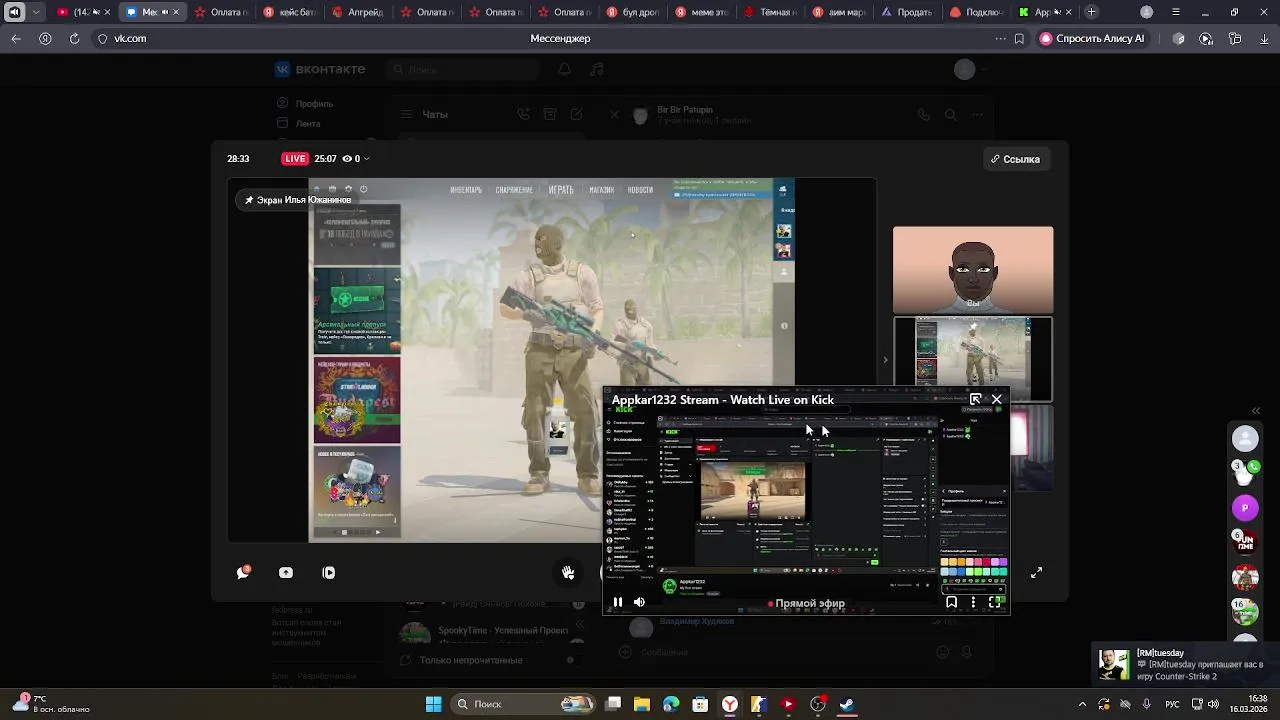1280x720 pixels.
Task: Open ВКонтакте logo home link
Action: [x=320, y=69]
